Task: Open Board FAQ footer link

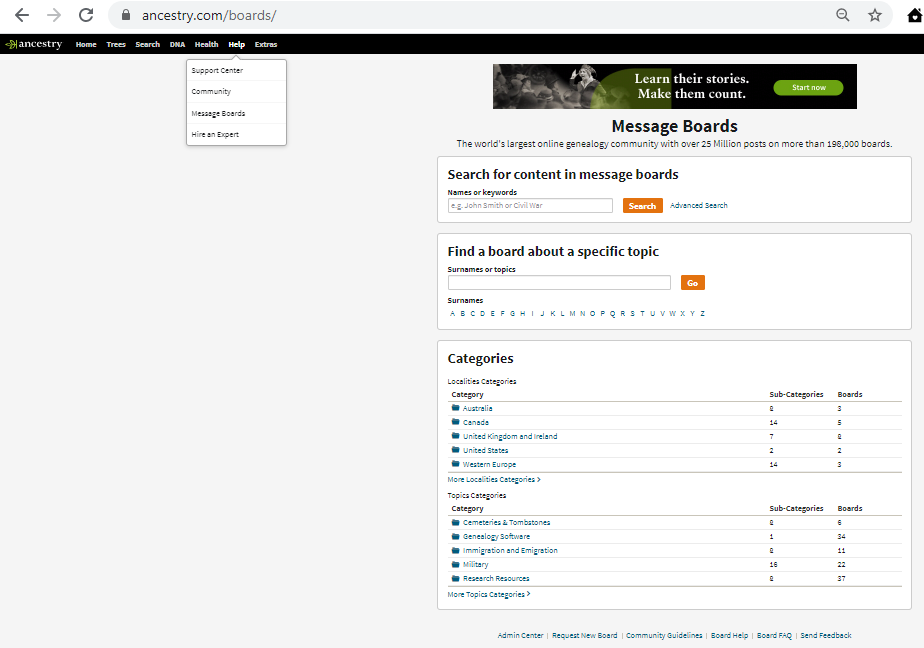Action: [x=774, y=636]
